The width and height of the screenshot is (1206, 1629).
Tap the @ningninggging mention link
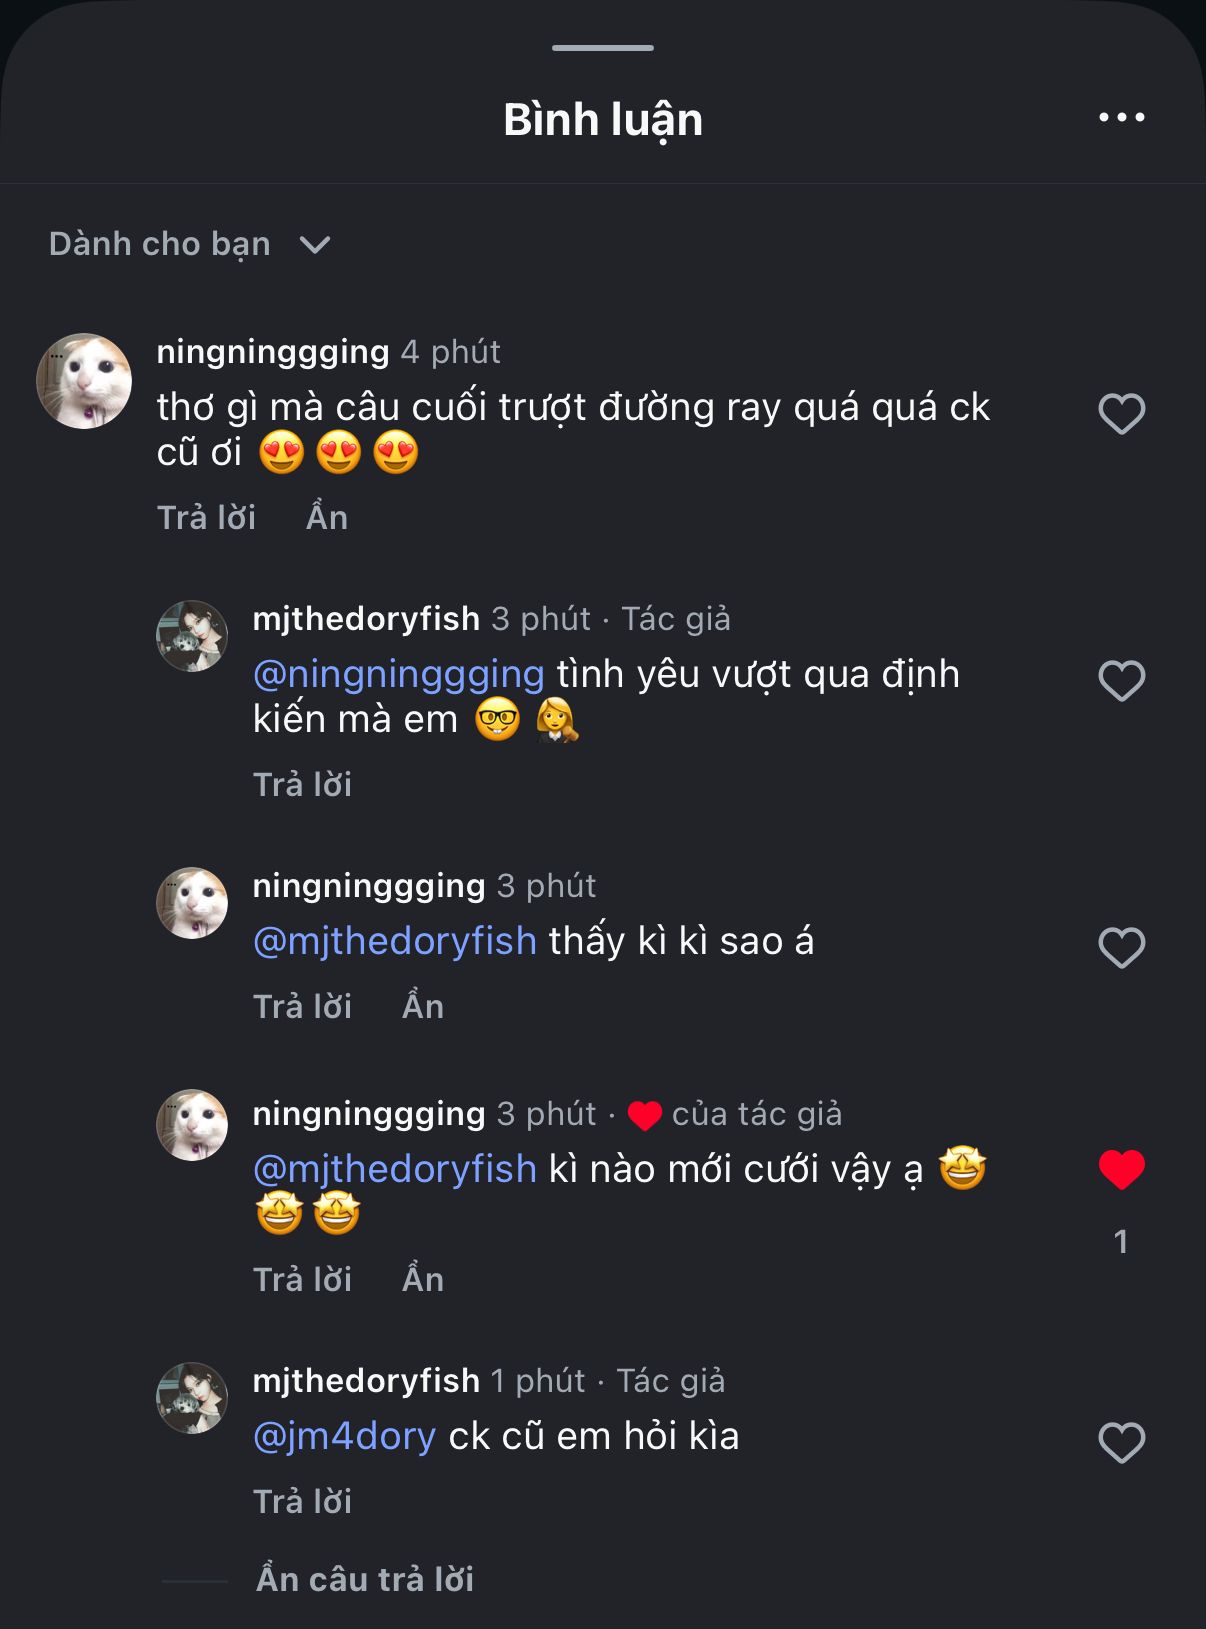click(x=398, y=674)
